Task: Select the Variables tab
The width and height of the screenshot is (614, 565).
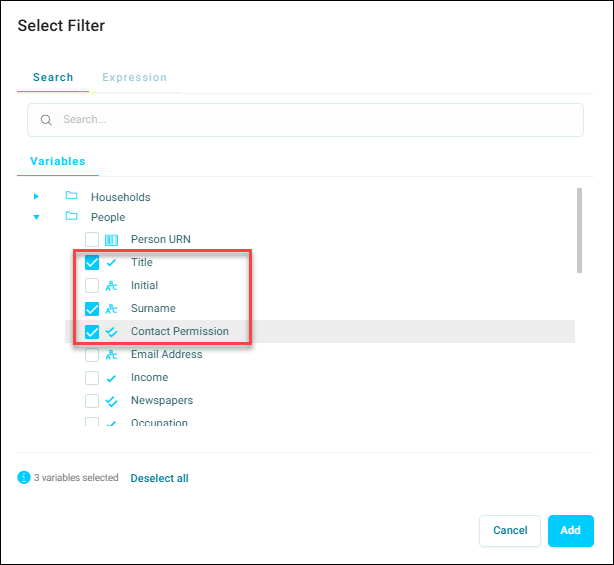Action: click(58, 161)
